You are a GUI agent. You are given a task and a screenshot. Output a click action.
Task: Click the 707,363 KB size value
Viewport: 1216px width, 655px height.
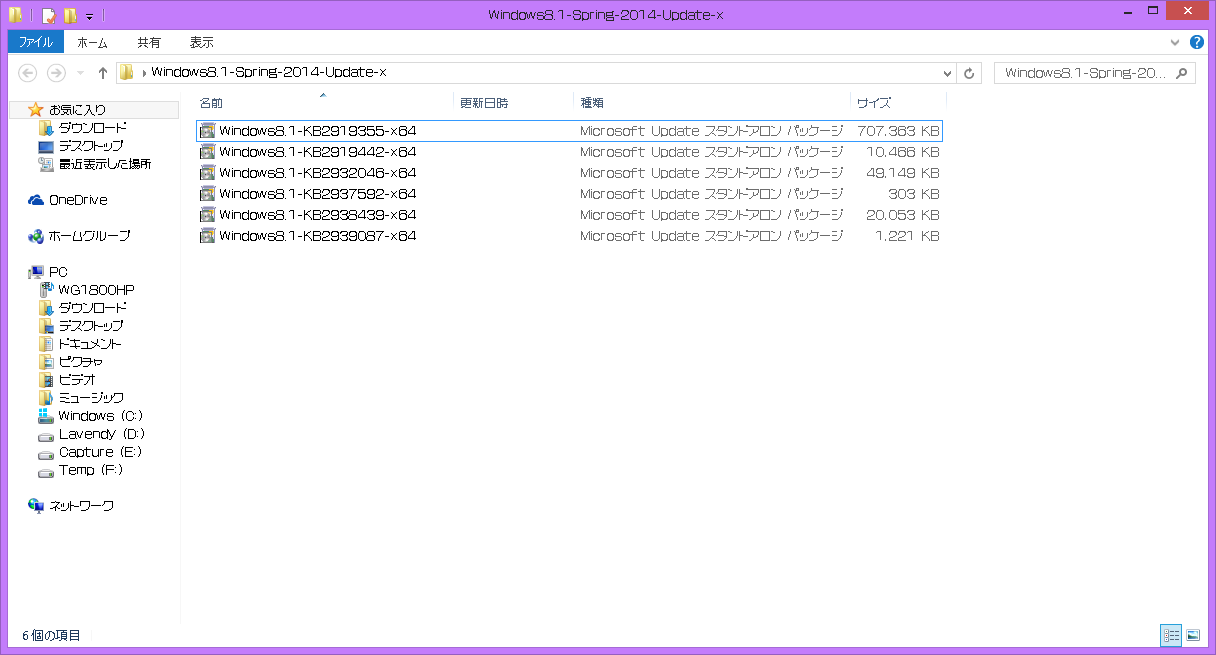(898, 131)
